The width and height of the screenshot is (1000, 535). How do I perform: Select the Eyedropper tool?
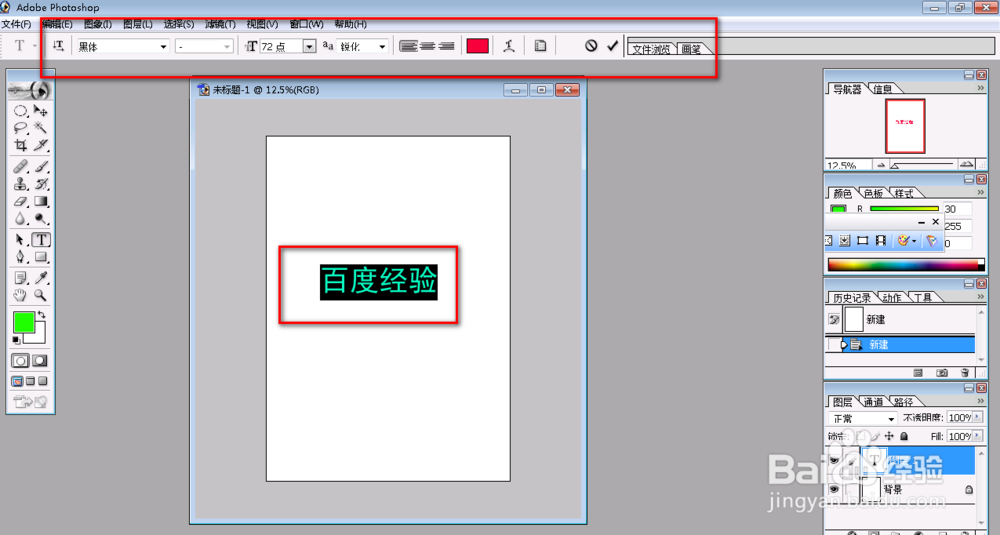click(41, 278)
